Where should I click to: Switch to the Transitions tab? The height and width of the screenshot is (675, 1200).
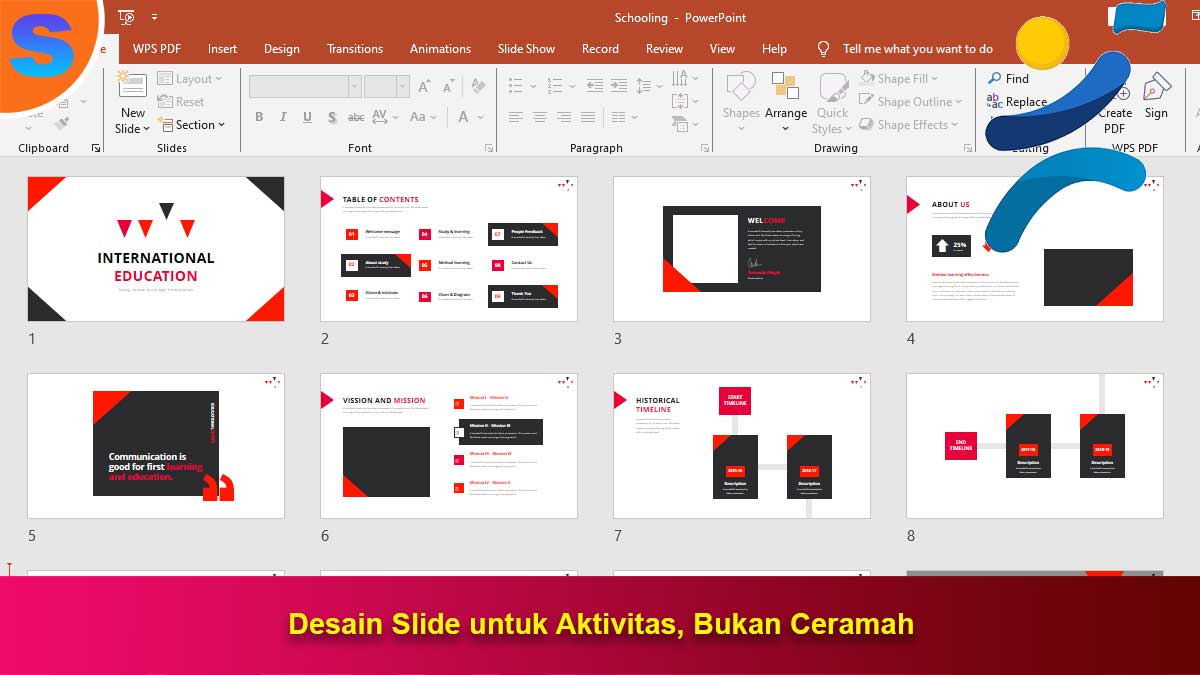coord(355,48)
